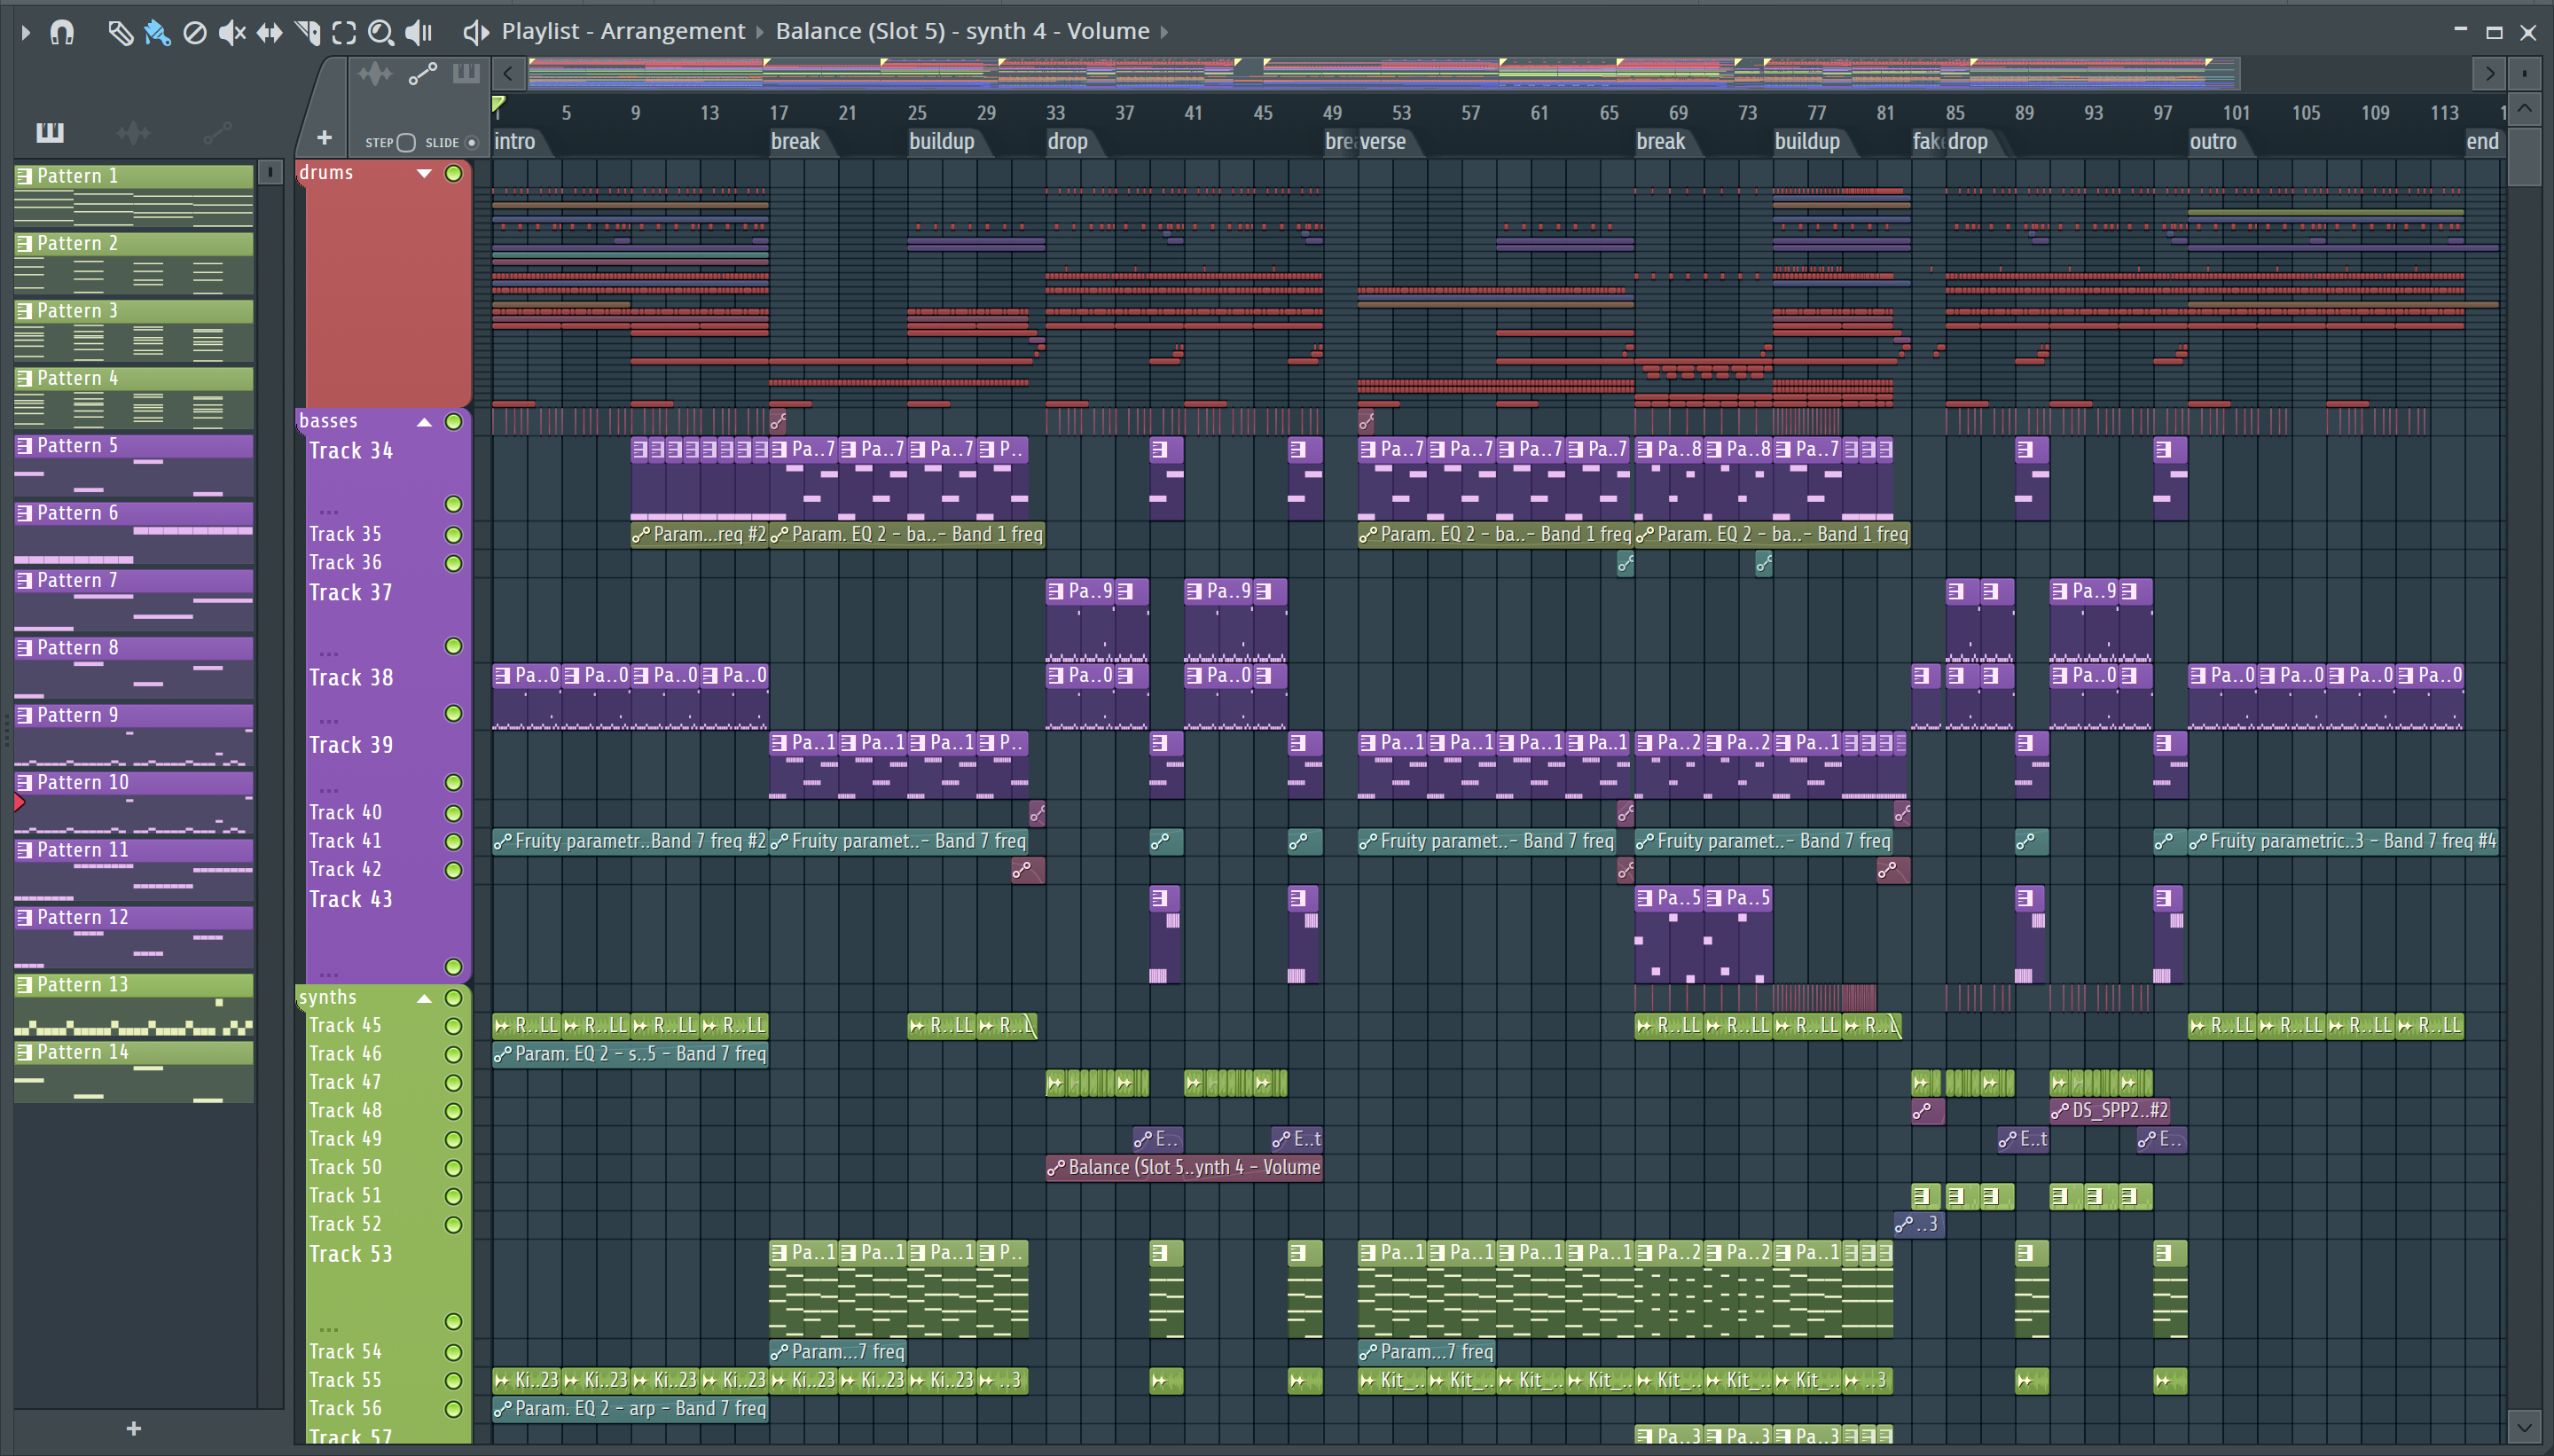Viewport: 2554px width, 1456px height.
Task: Focus audio clips in the playlist header
Action: click(375, 73)
